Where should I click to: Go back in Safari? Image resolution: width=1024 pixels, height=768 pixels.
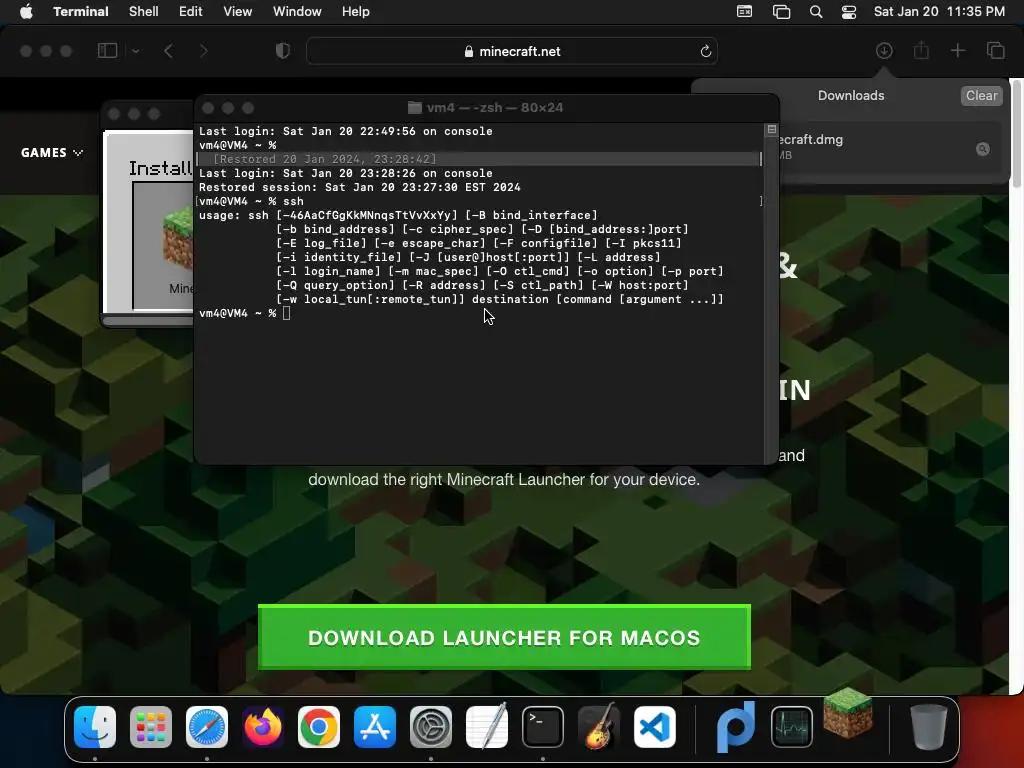(x=168, y=51)
